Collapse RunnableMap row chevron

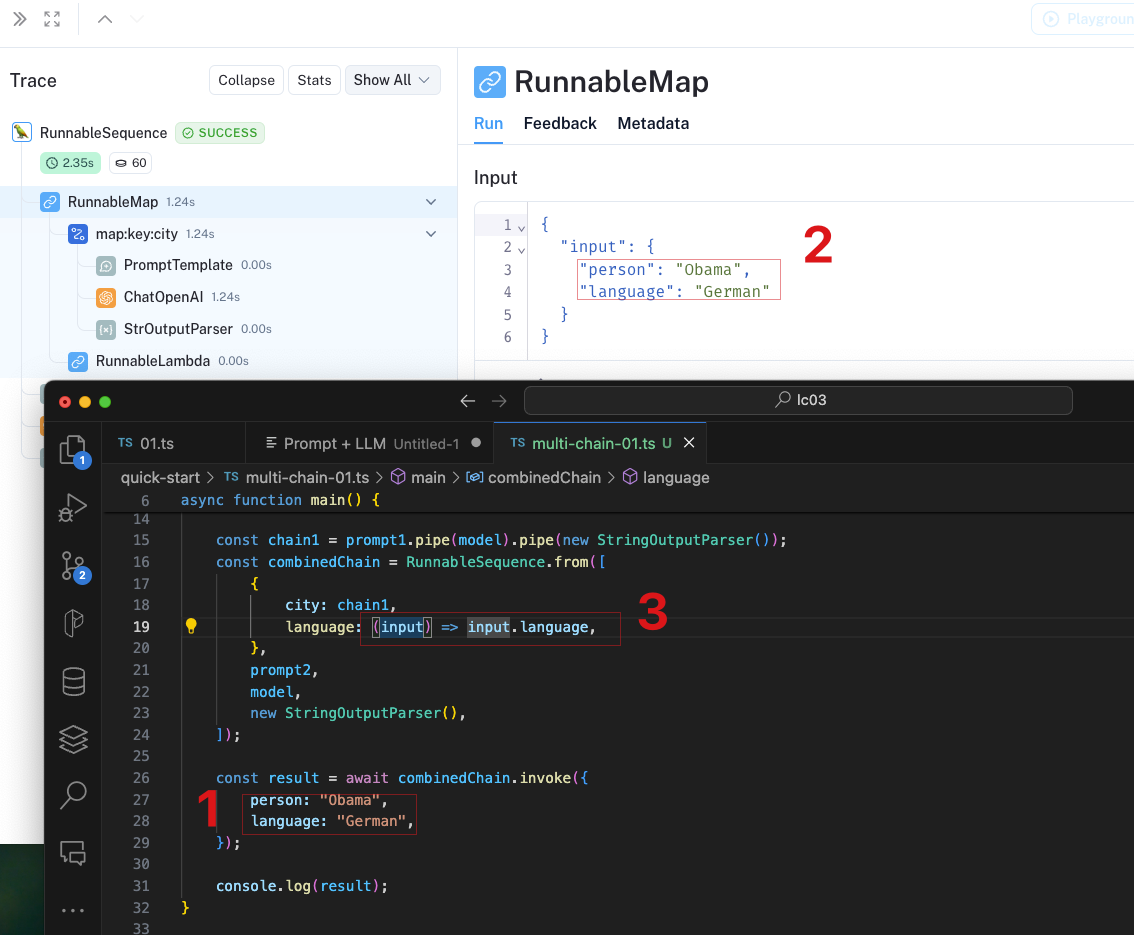(x=431, y=202)
